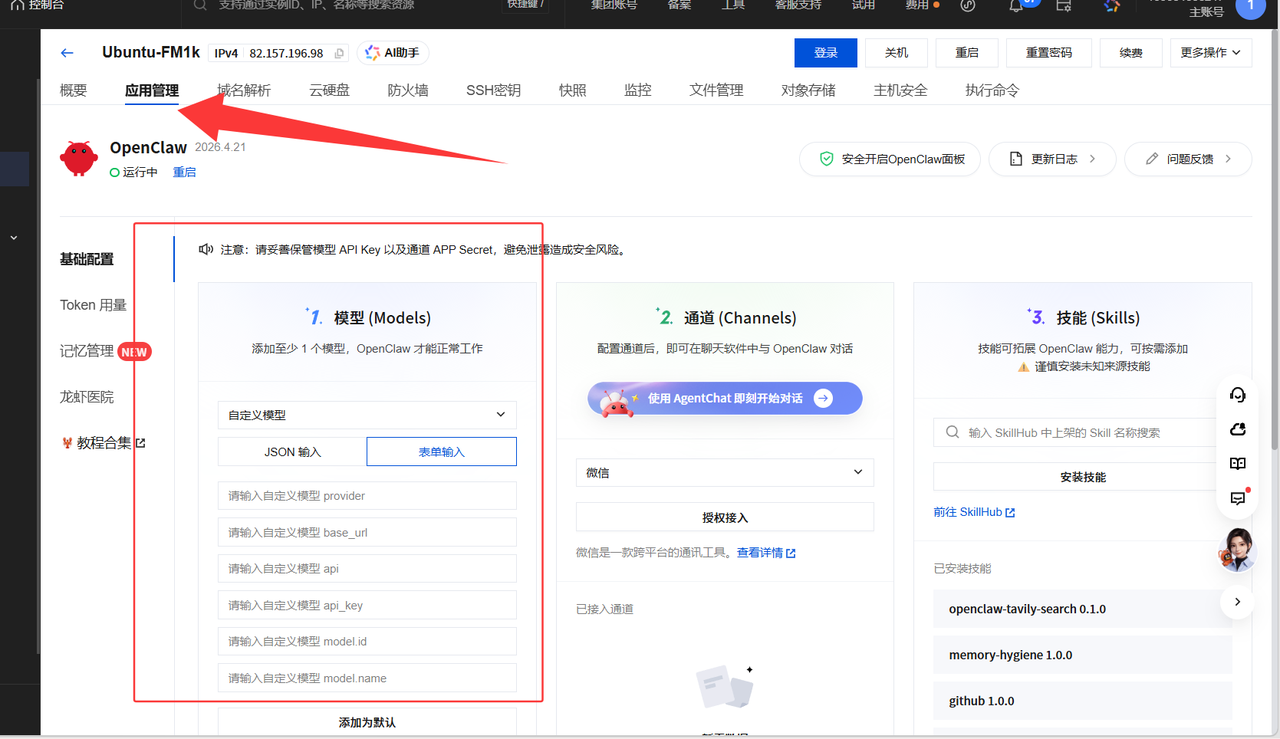The height and width of the screenshot is (739, 1280).
Task: Copy the IPv4 address with the copy icon
Action: pyautogui.click(x=340, y=53)
